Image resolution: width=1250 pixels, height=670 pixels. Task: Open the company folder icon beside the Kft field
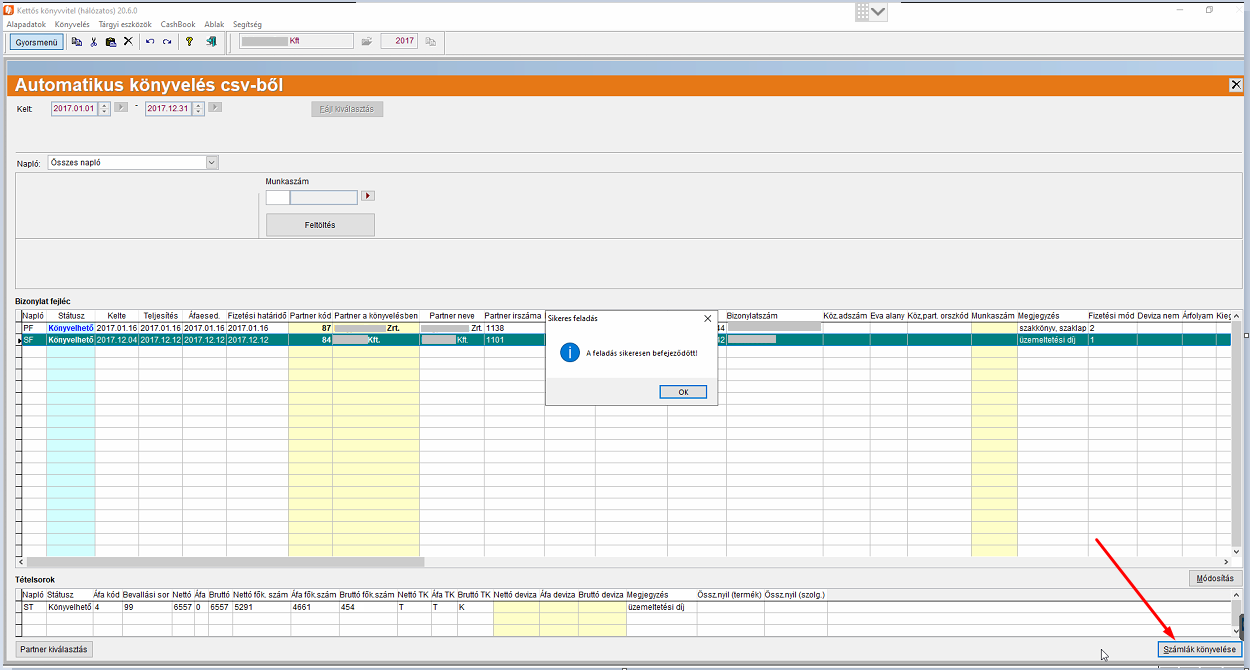click(x=367, y=42)
